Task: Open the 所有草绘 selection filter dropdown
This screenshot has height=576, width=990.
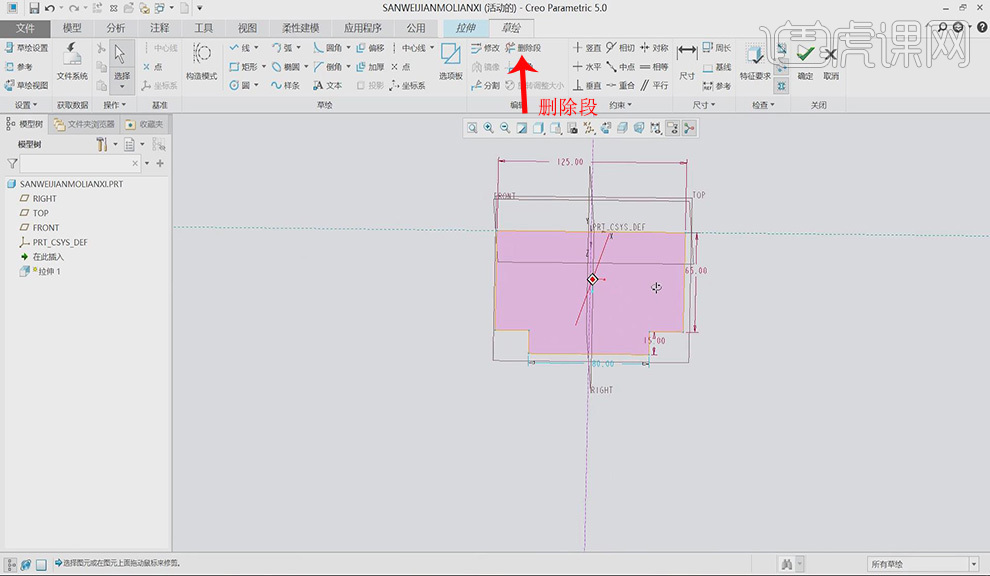Action: point(922,565)
